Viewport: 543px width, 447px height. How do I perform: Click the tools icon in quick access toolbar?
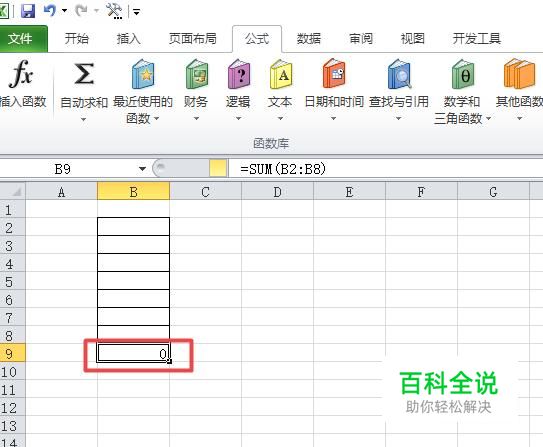[x=114, y=11]
